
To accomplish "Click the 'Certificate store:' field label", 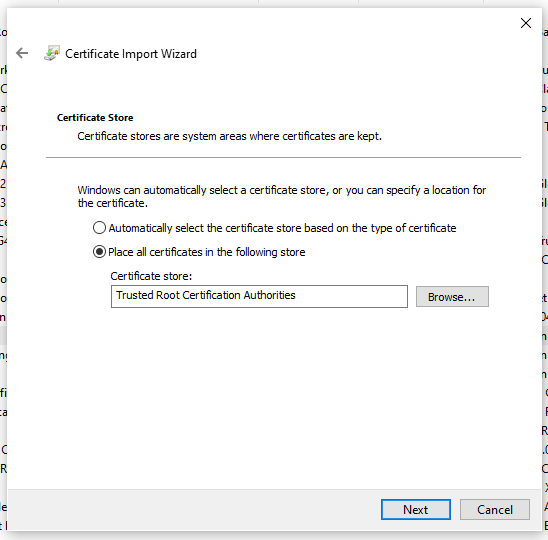I will click(151, 276).
